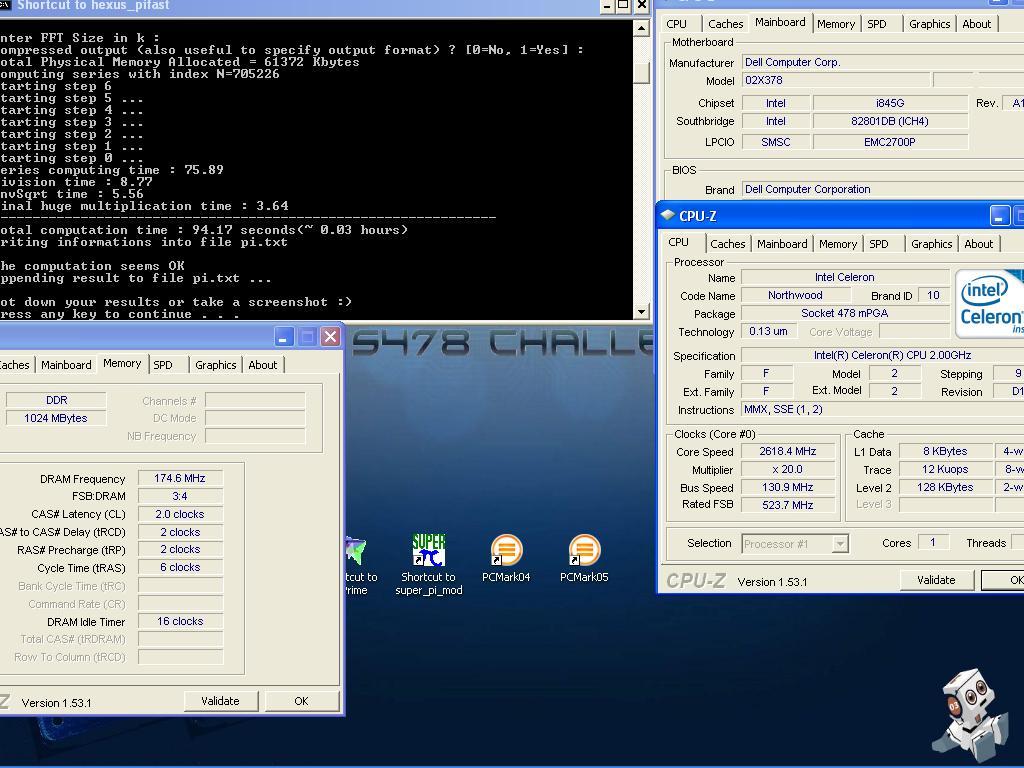Open the Prime shortcut icon on desktop
The width and height of the screenshot is (1024, 768).
tap(358, 564)
